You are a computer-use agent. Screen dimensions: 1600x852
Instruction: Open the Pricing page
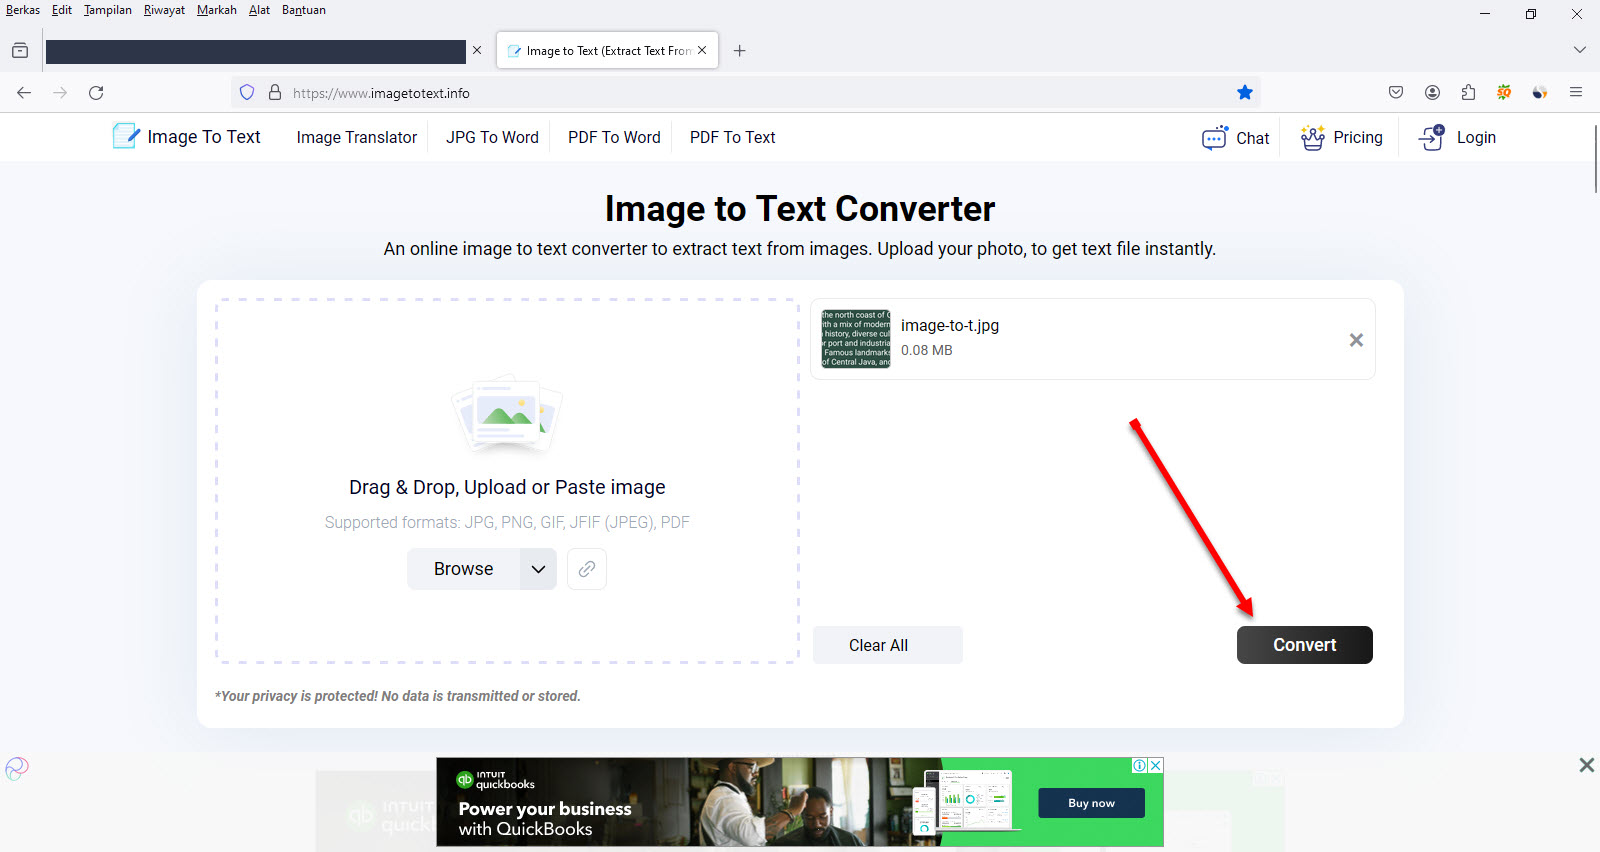[1342, 138]
